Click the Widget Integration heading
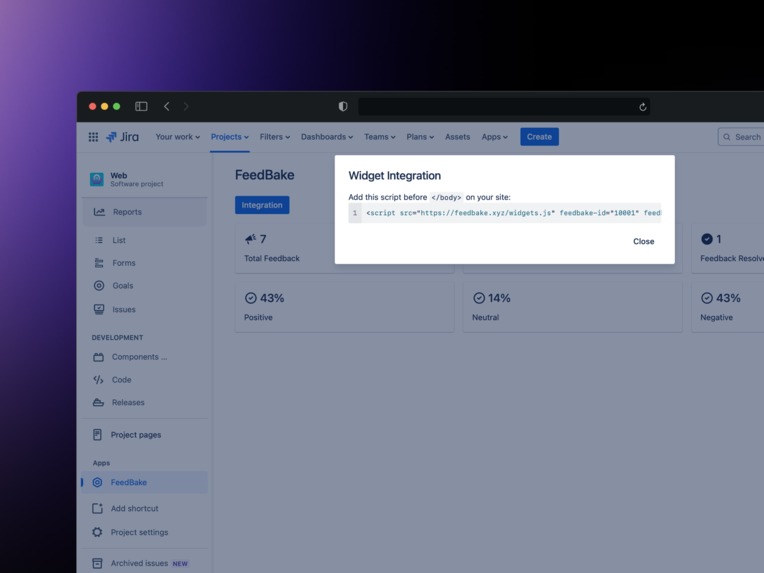 [x=395, y=176]
